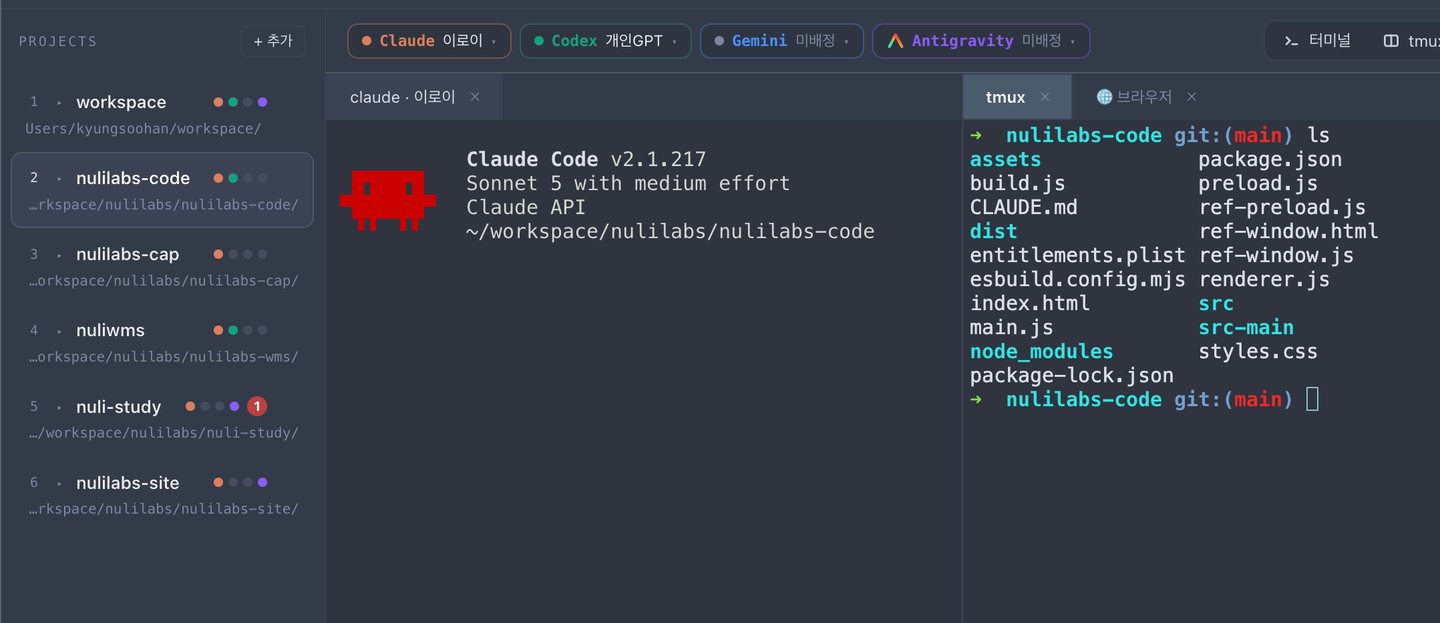Screen dimensions: 1440x623
Task: Expand the nuliwms project arrow
Action: pyautogui.click(x=59, y=331)
